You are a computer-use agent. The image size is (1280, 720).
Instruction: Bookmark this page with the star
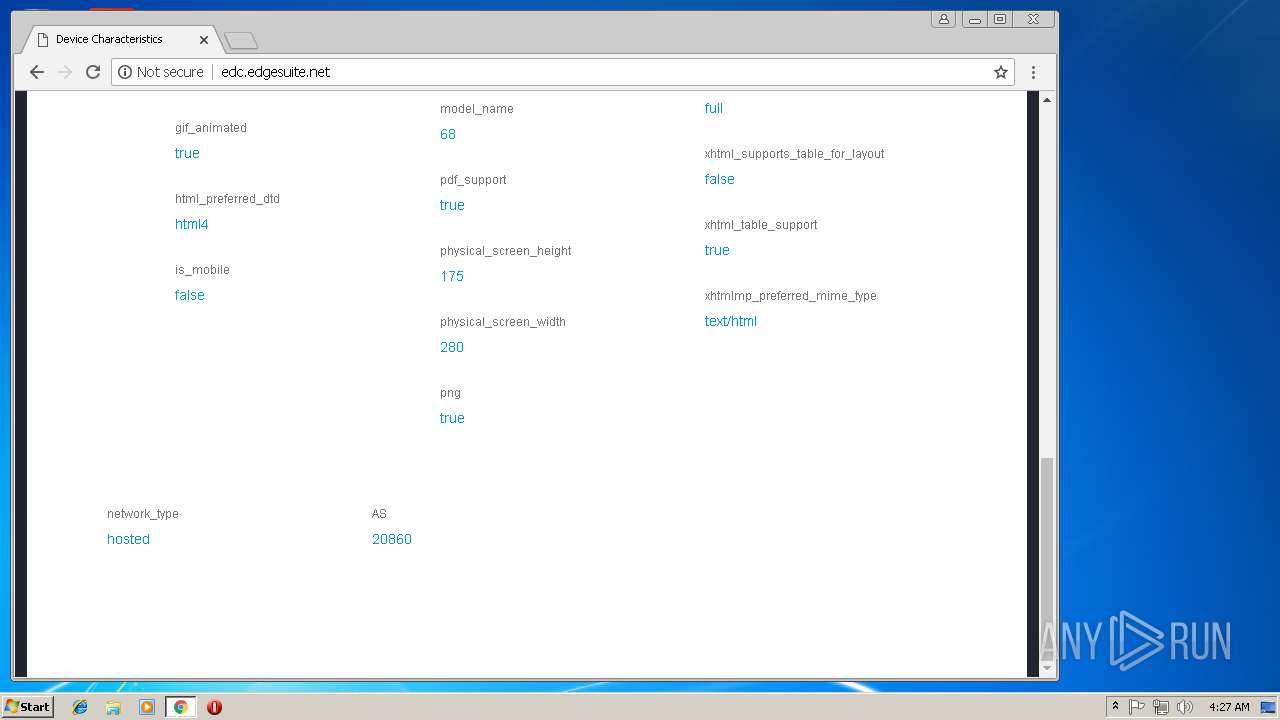(1000, 72)
